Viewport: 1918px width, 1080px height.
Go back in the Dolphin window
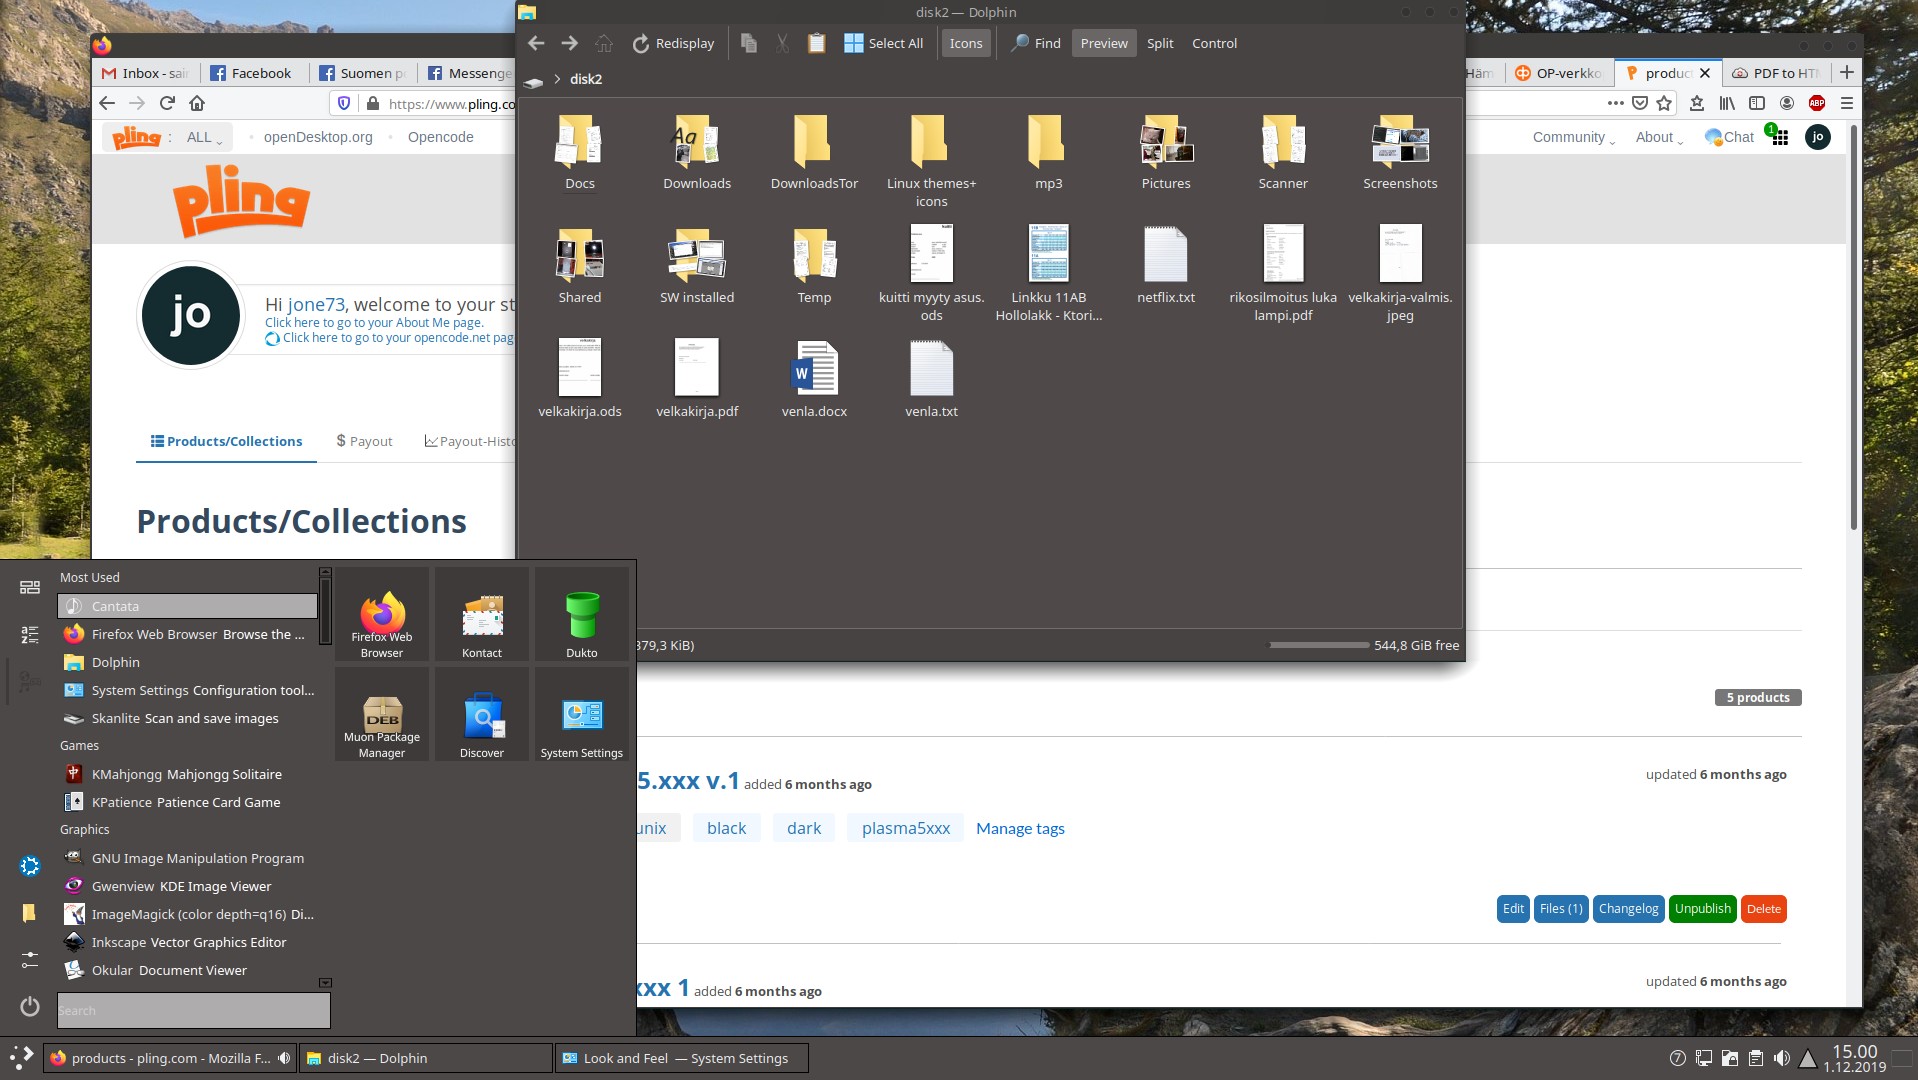(x=536, y=43)
